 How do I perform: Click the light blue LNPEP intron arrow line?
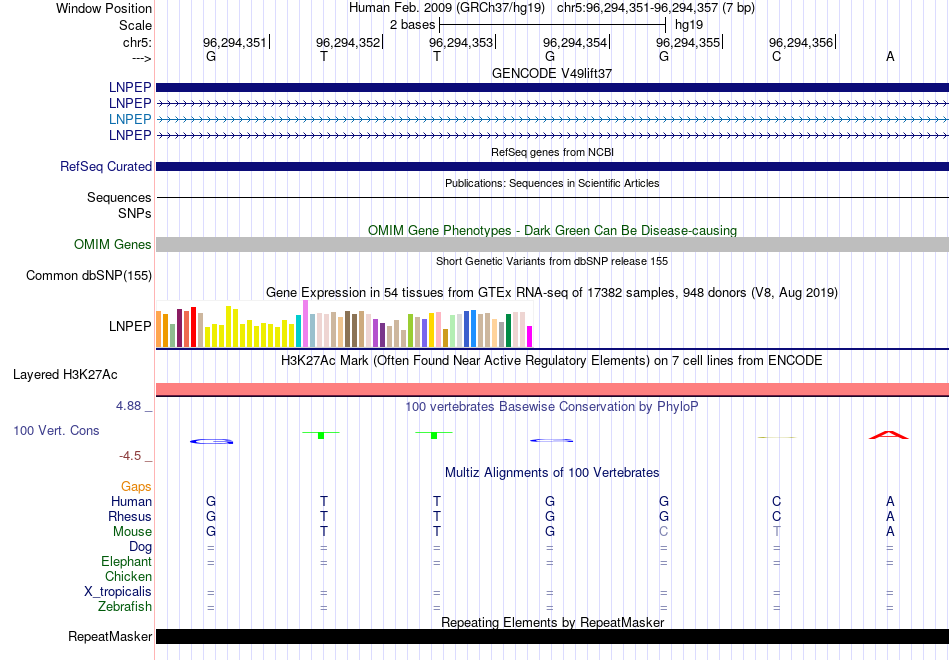[552, 119]
